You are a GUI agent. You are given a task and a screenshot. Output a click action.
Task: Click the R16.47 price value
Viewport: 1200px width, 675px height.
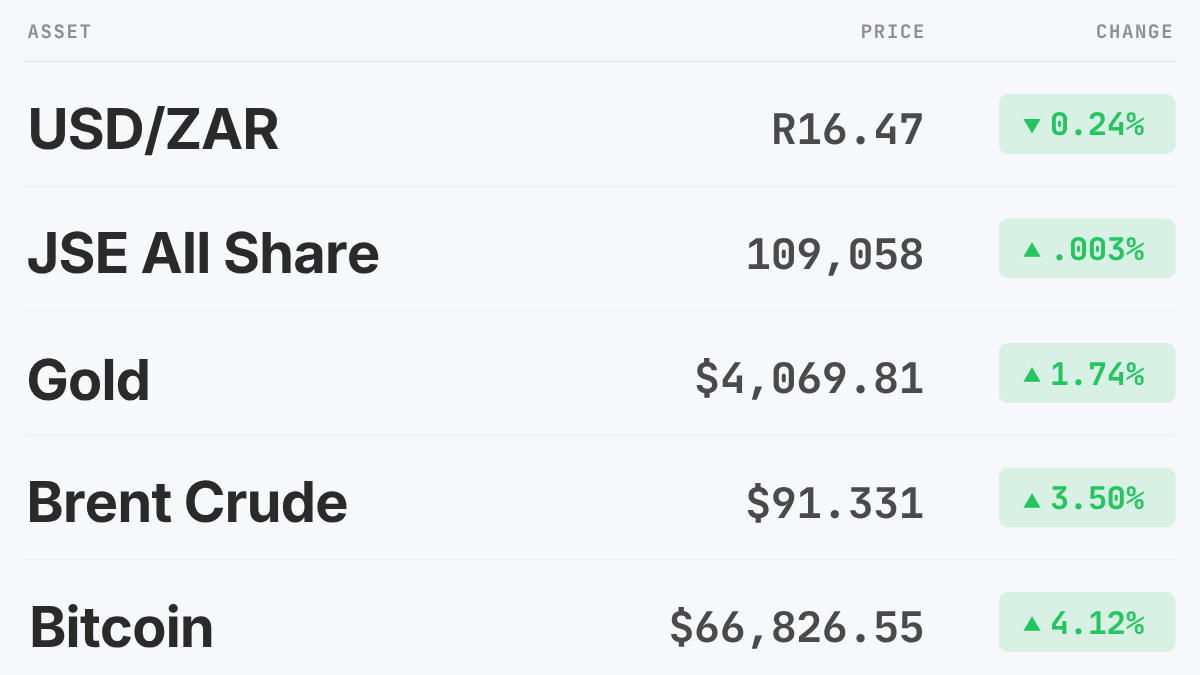[848, 129]
